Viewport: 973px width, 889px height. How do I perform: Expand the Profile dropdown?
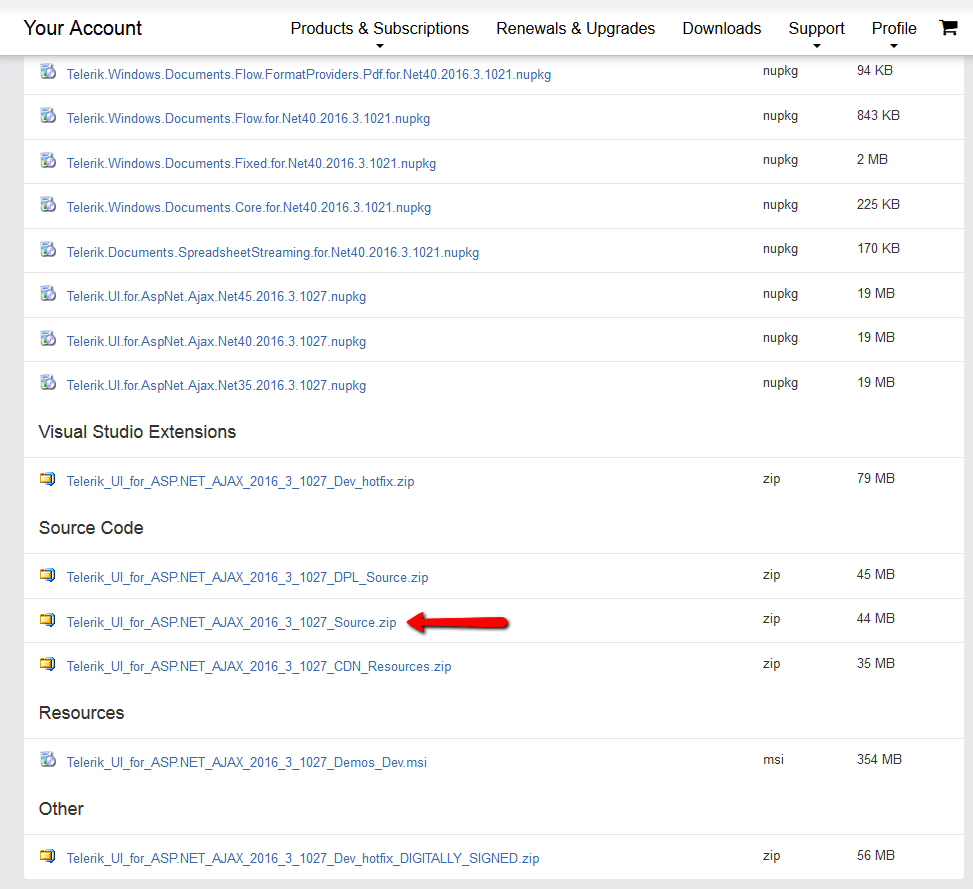click(x=893, y=29)
